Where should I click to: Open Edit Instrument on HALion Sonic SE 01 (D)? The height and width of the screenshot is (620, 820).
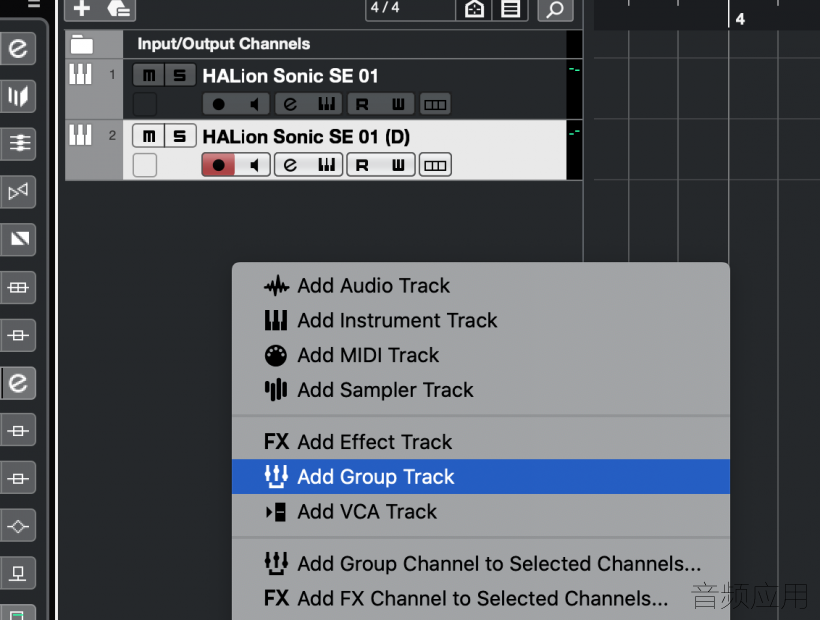point(326,165)
